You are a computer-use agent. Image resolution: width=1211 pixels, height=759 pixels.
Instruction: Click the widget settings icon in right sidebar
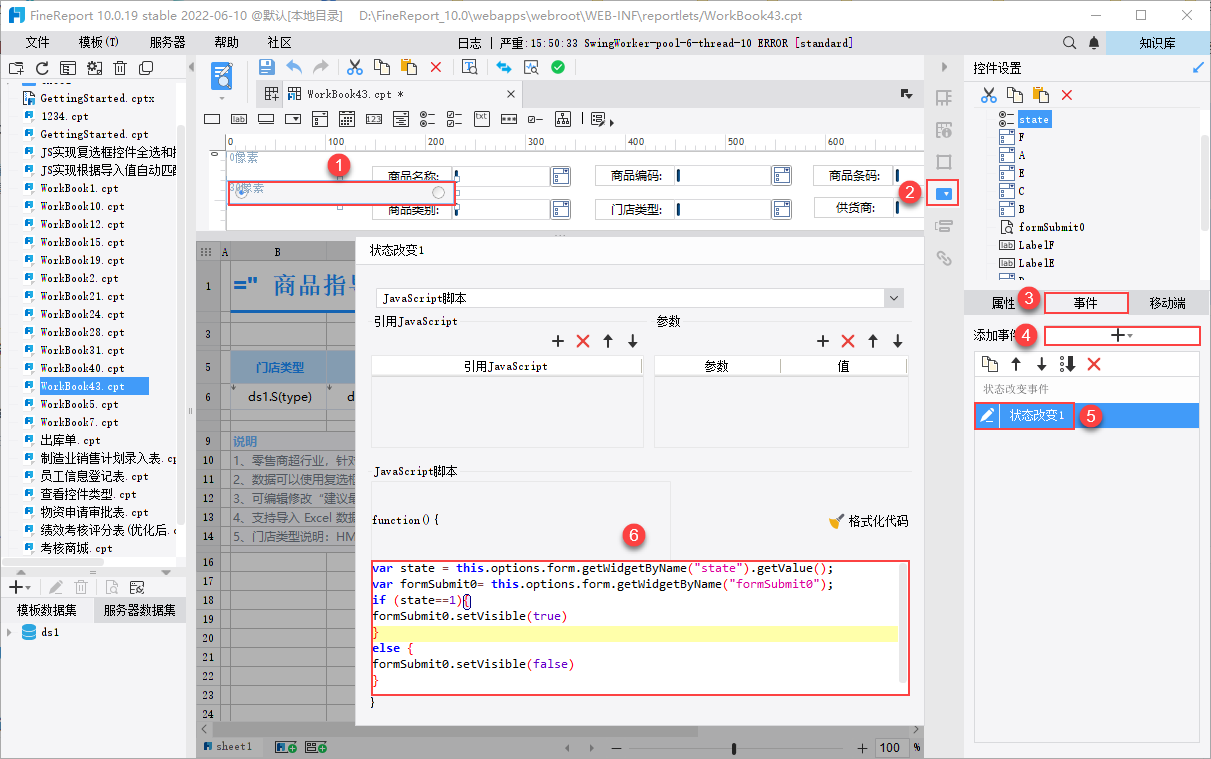[x=943, y=191]
